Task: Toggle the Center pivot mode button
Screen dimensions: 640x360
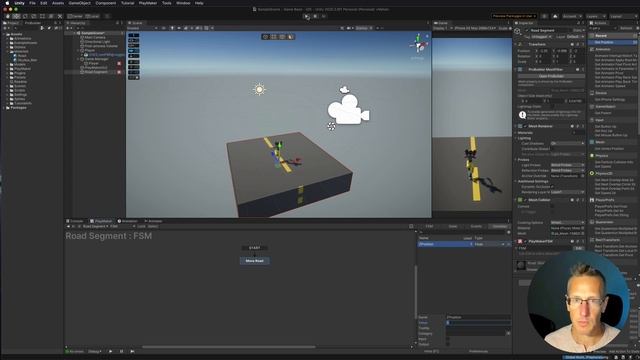Action: click(76, 16)
